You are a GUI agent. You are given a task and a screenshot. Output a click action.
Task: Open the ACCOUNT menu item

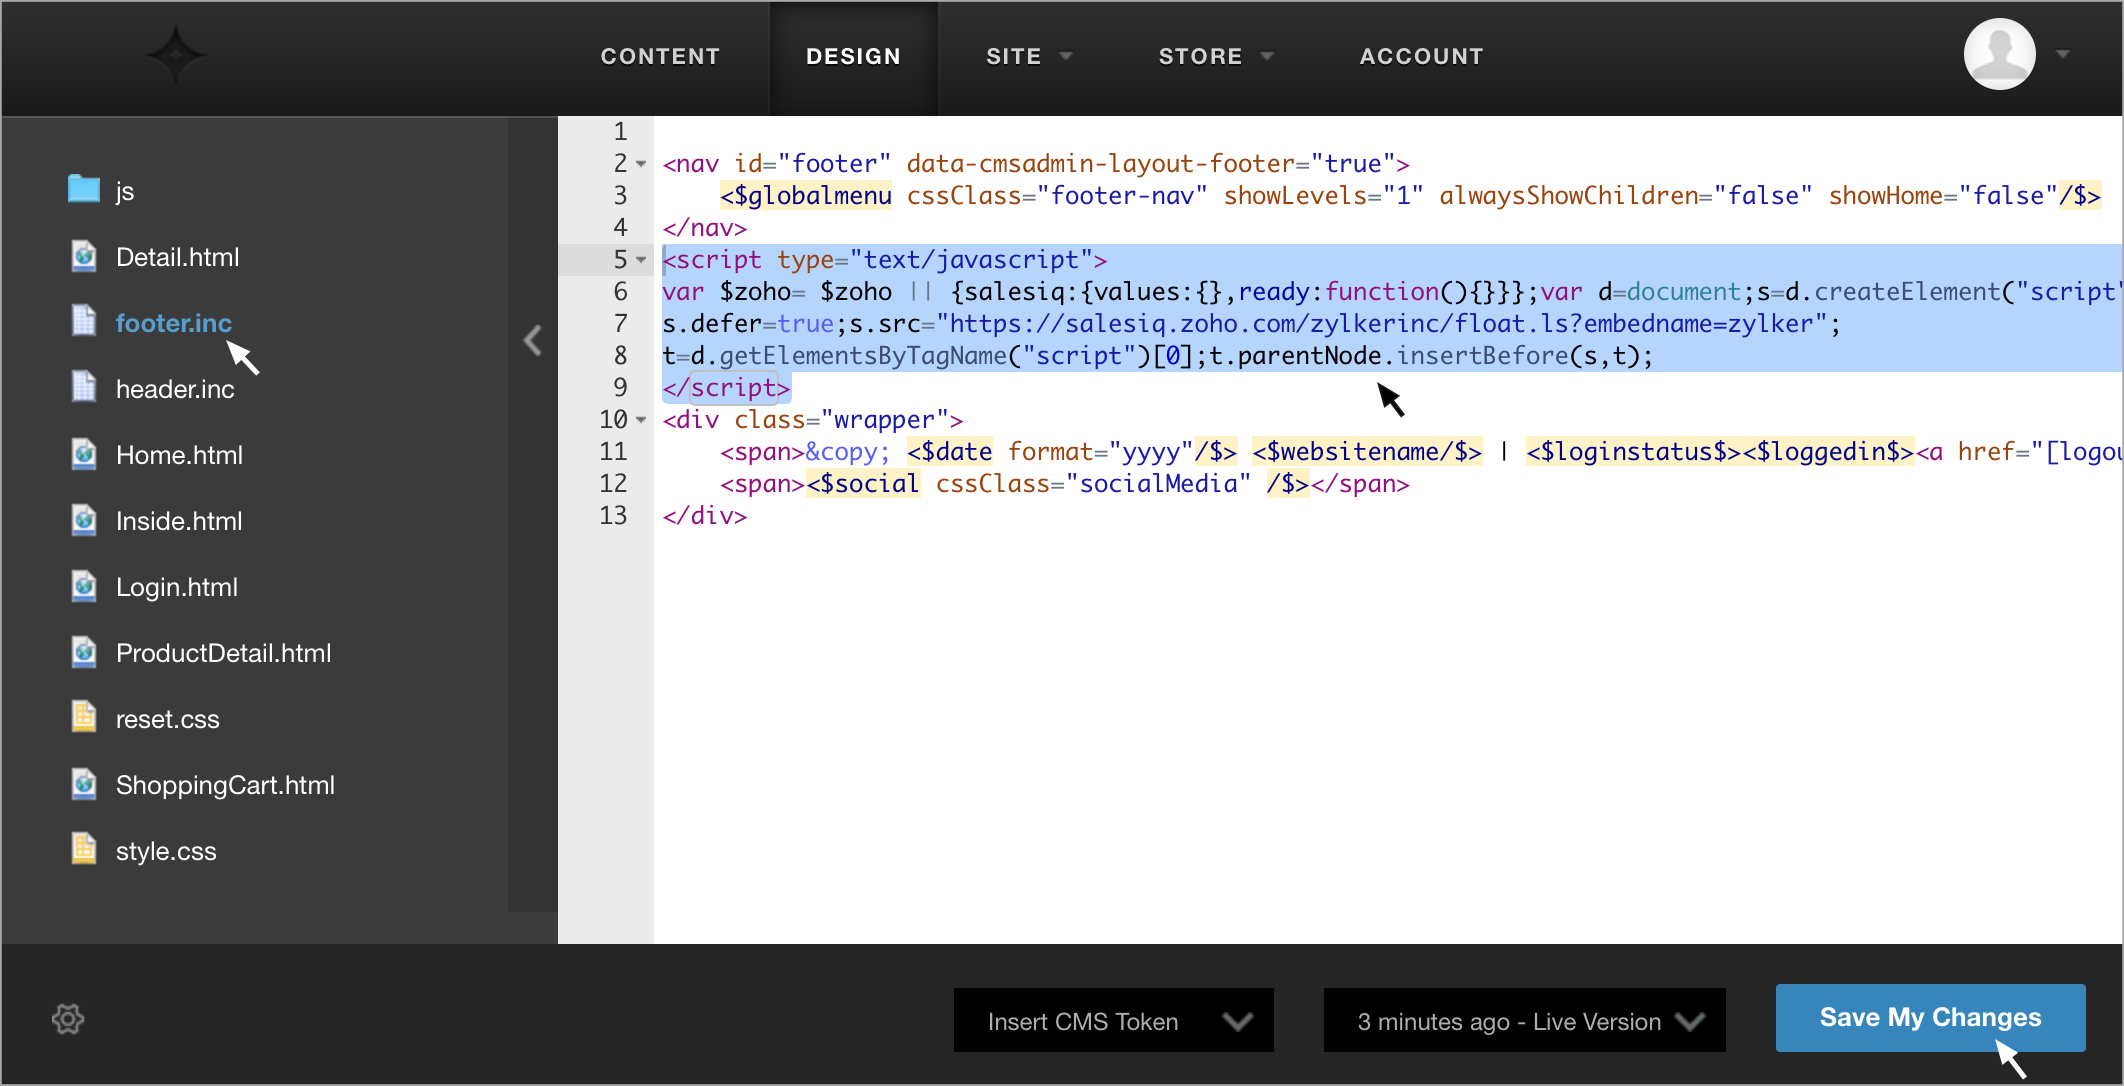(x=1421, y=57)
